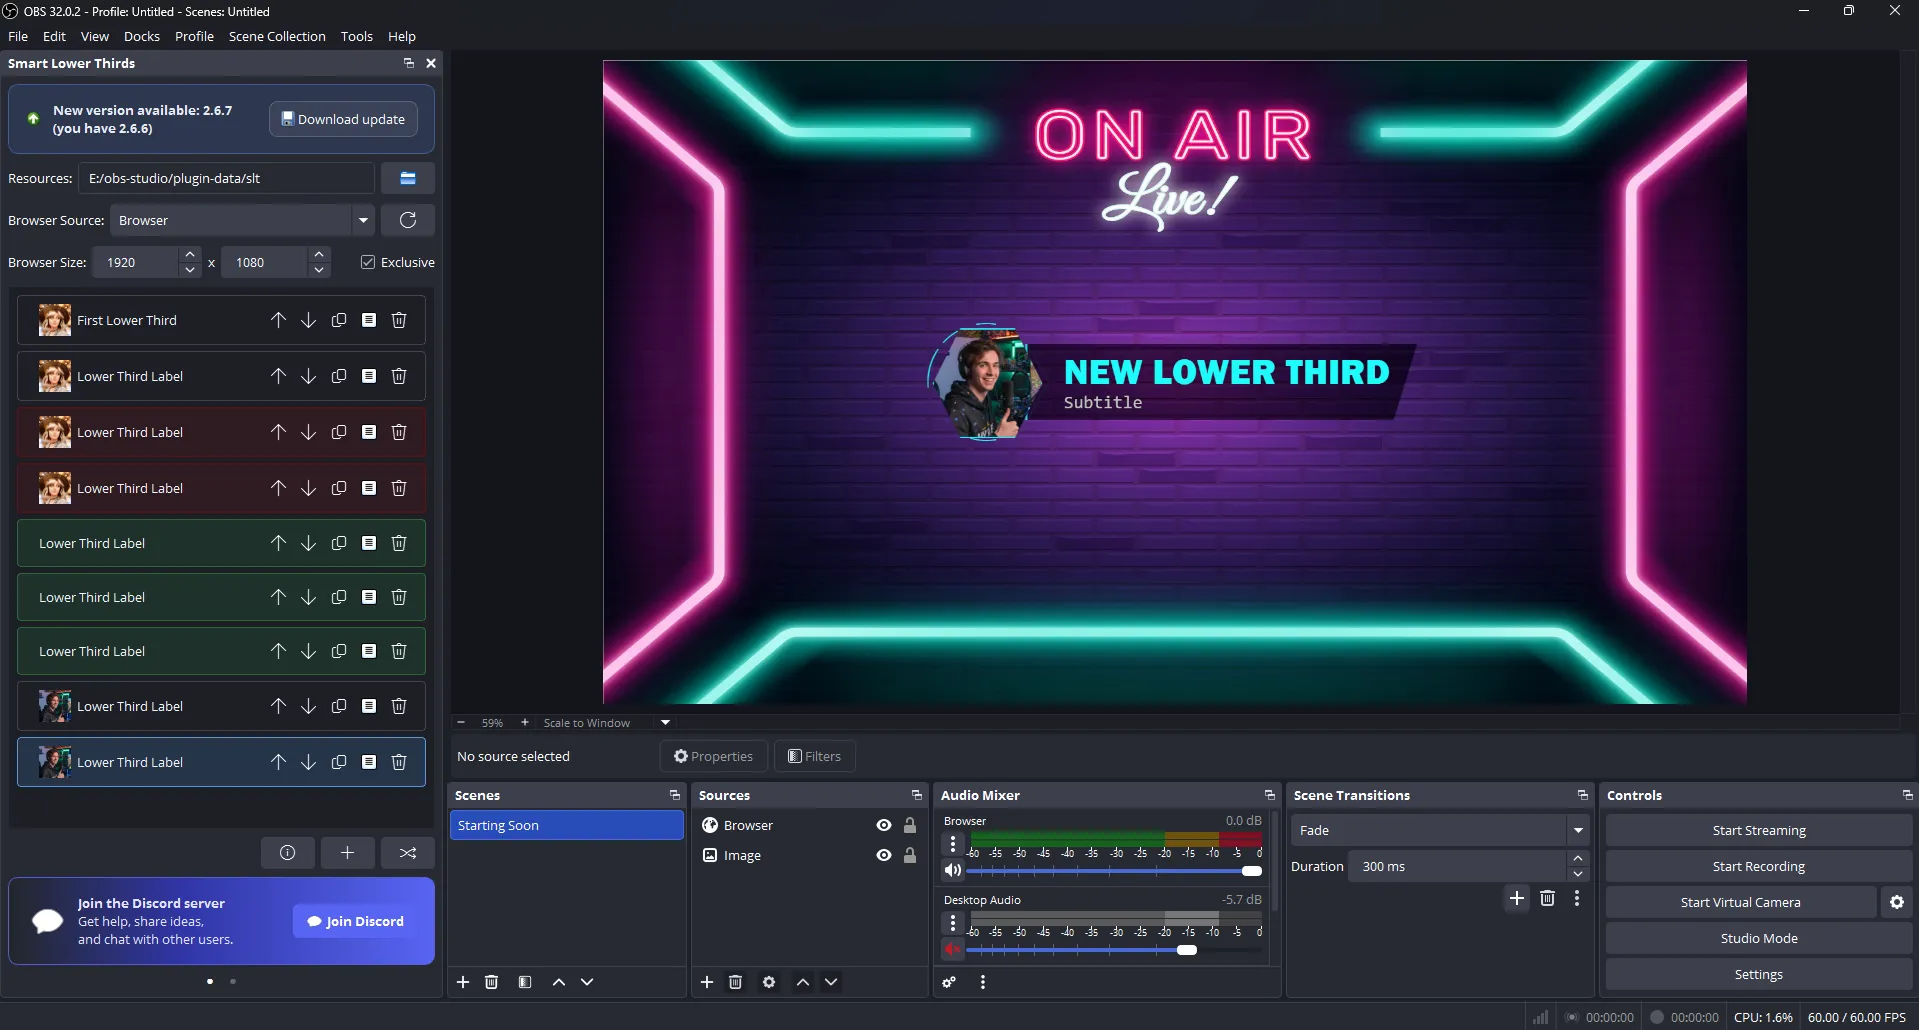
Task: Lock the Browser source
Action: [909, 825]
